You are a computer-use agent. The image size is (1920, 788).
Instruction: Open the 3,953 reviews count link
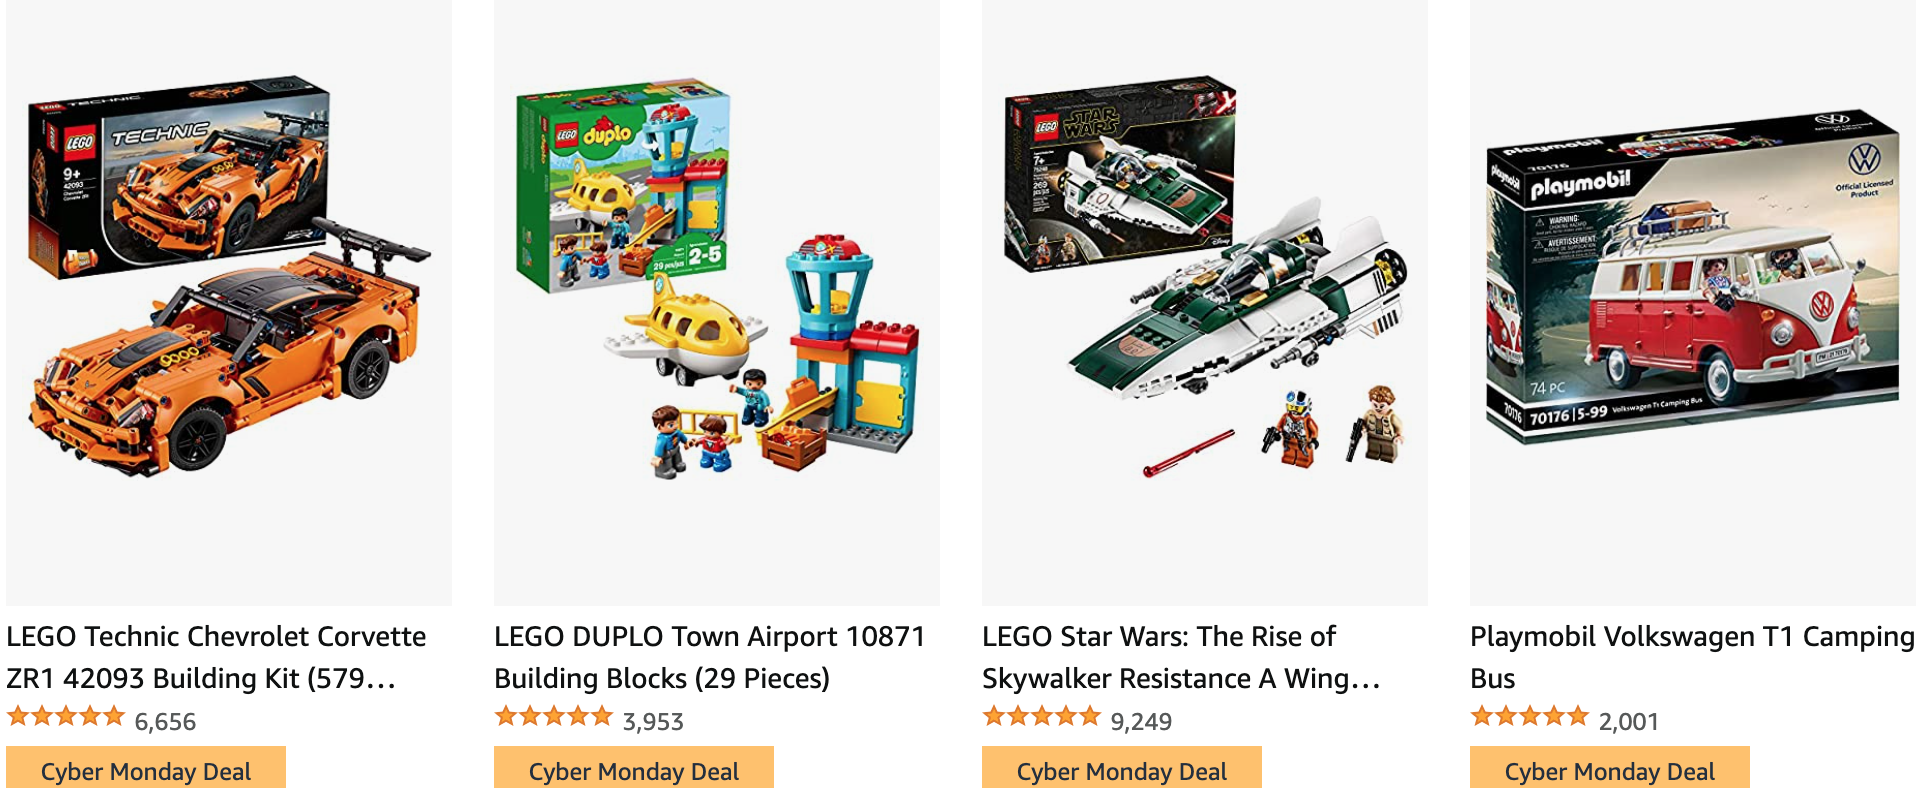click(653, 721)
